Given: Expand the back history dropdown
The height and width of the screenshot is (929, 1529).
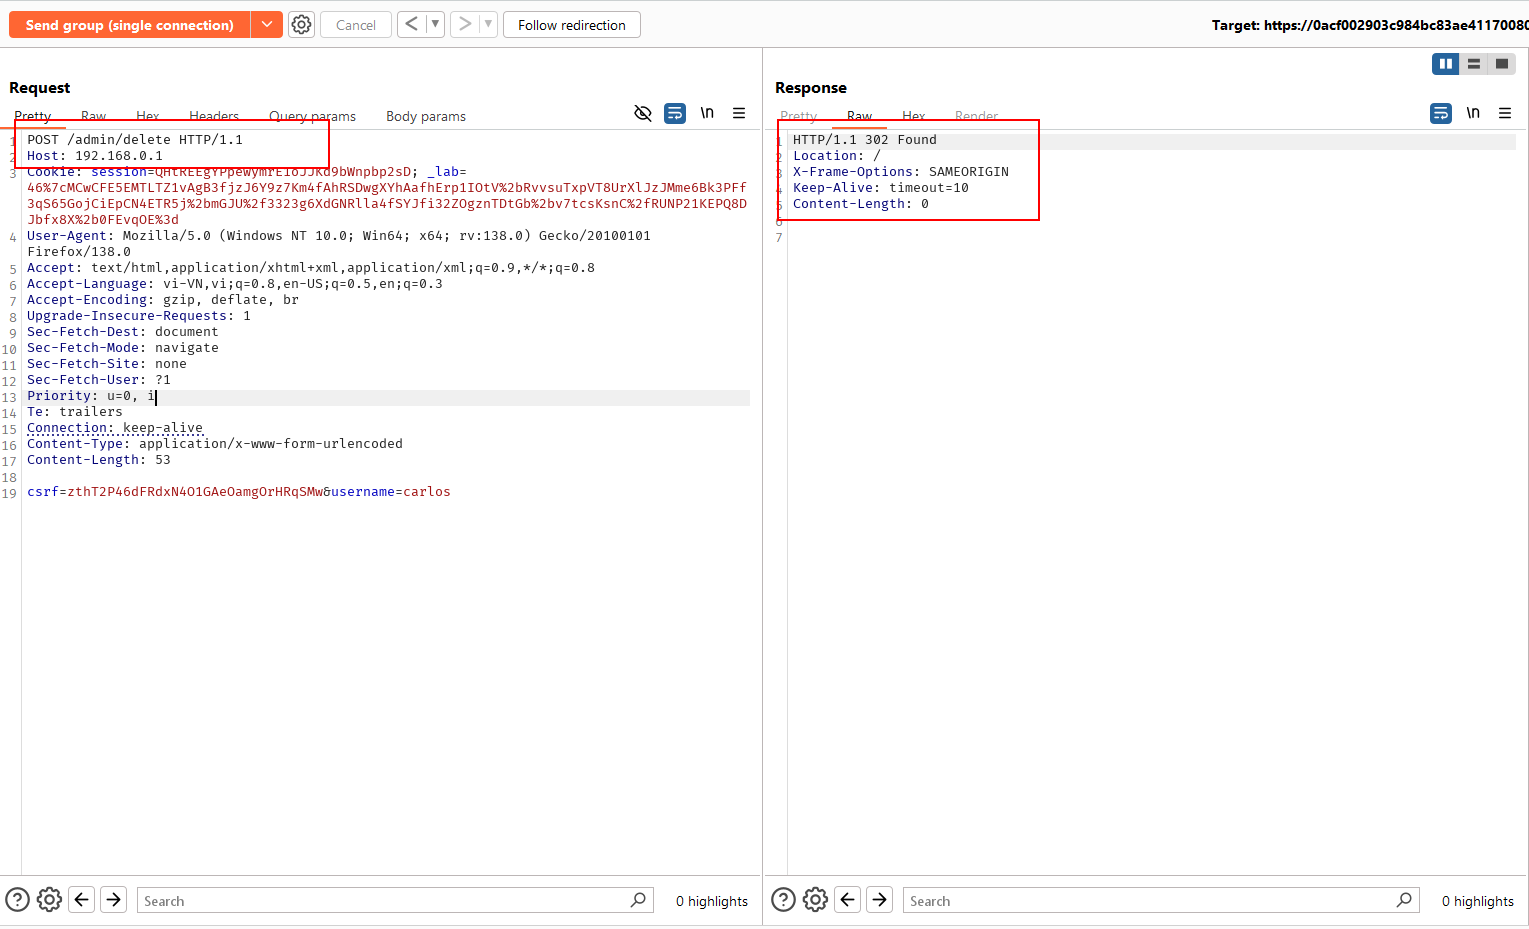Looking at the screenshot, I should [x=435, y=24].
